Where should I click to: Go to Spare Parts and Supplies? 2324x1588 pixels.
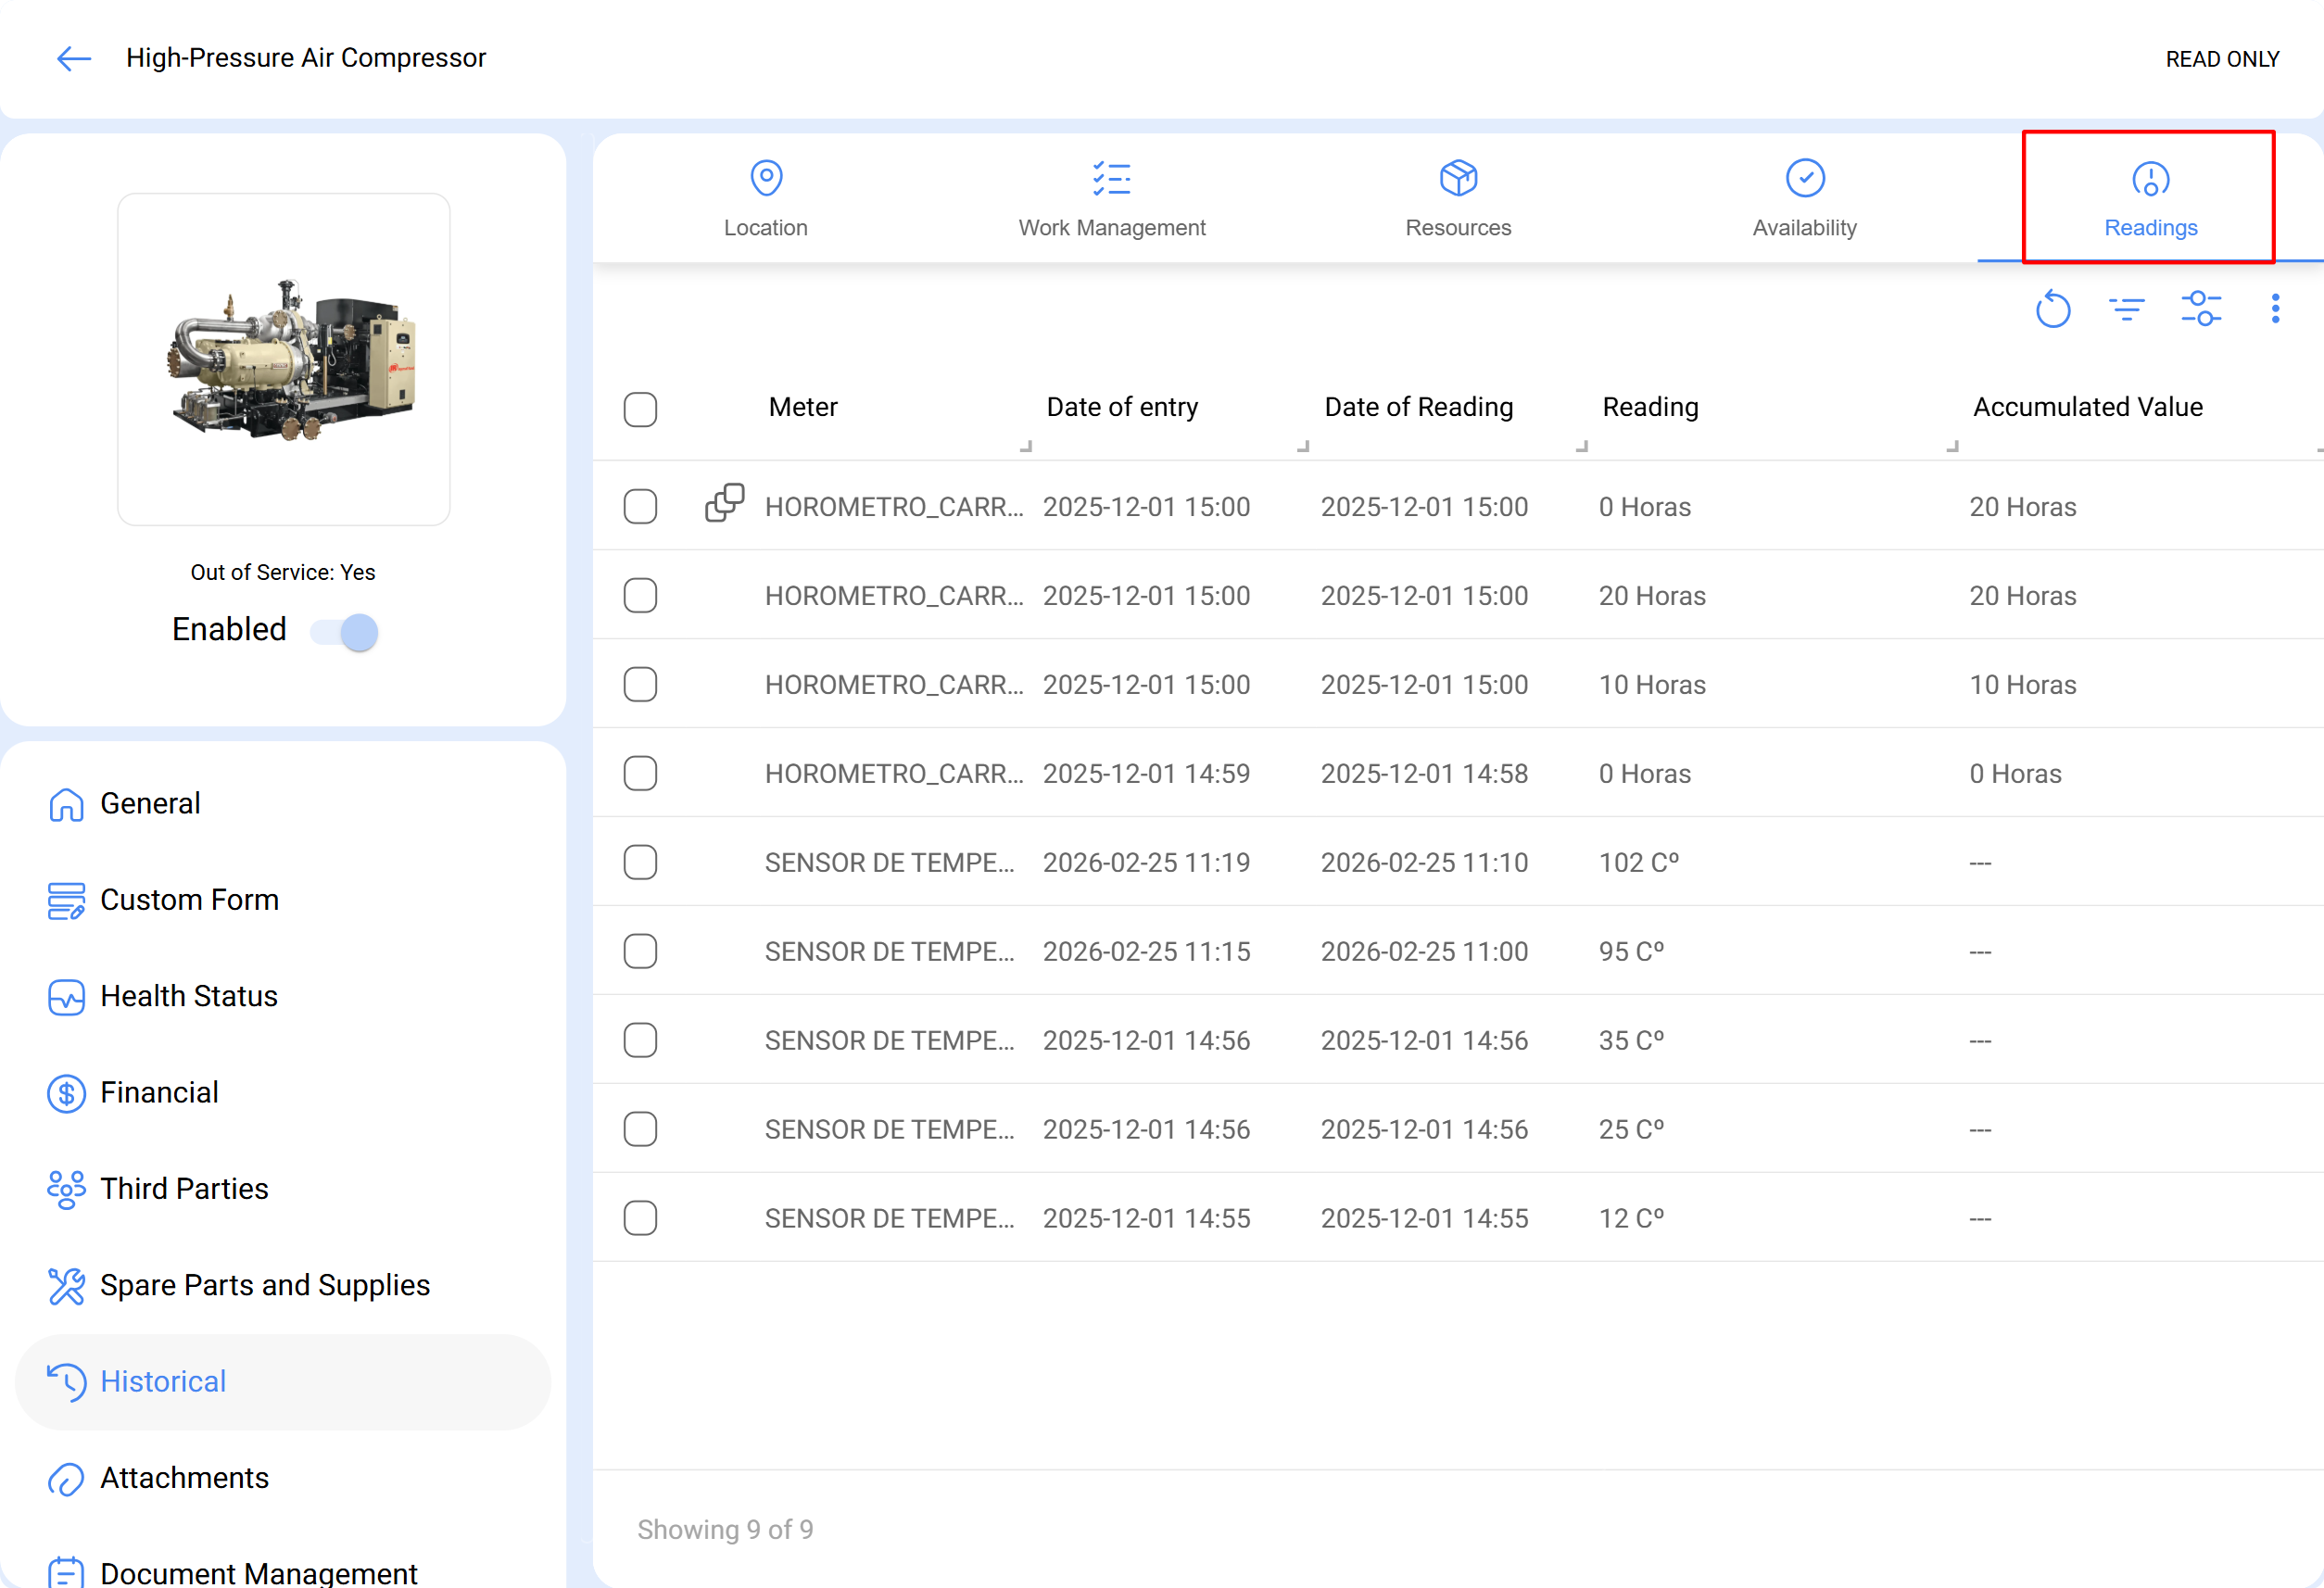pos(264,1285)
